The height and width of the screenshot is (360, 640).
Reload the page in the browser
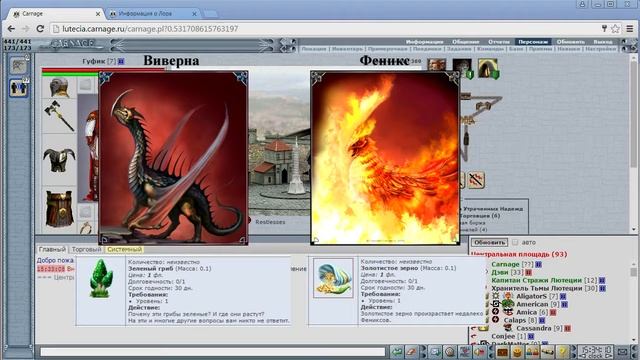pyautogui.click(x=40, y=29)
